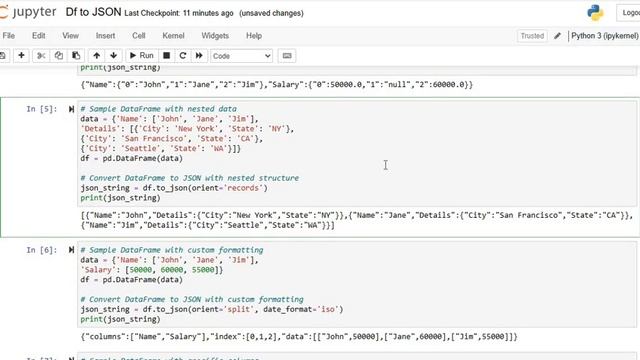Screen dimensions: 640x360
Task: Run the selected cell
Action: [x=141, y=56]
